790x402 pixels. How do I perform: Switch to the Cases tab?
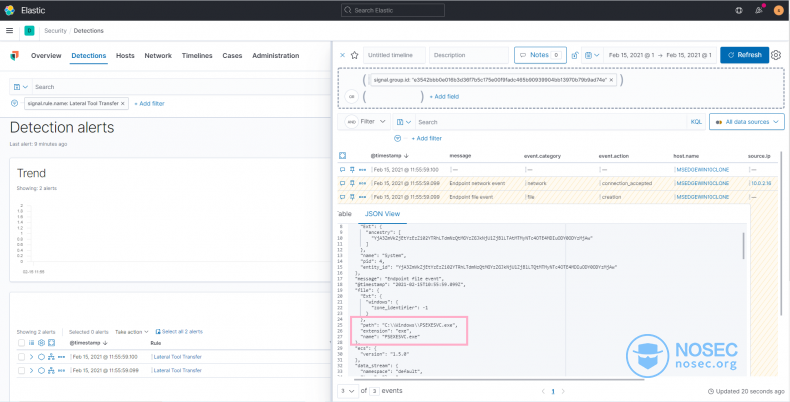tap(232, 56)
